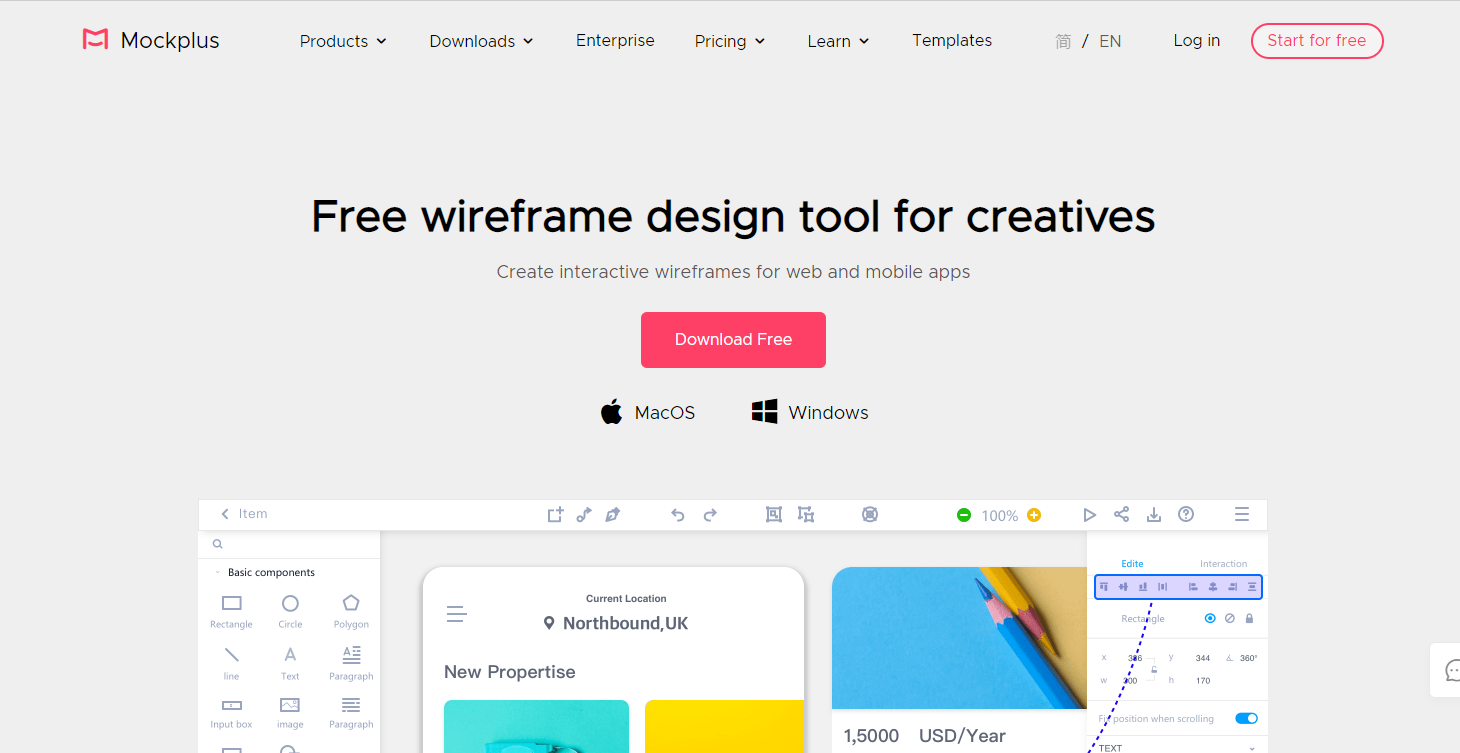The width and height of the screenshot is (1460, 753).
Task: Open help via question mark icon
Action: pos(1186,514)
